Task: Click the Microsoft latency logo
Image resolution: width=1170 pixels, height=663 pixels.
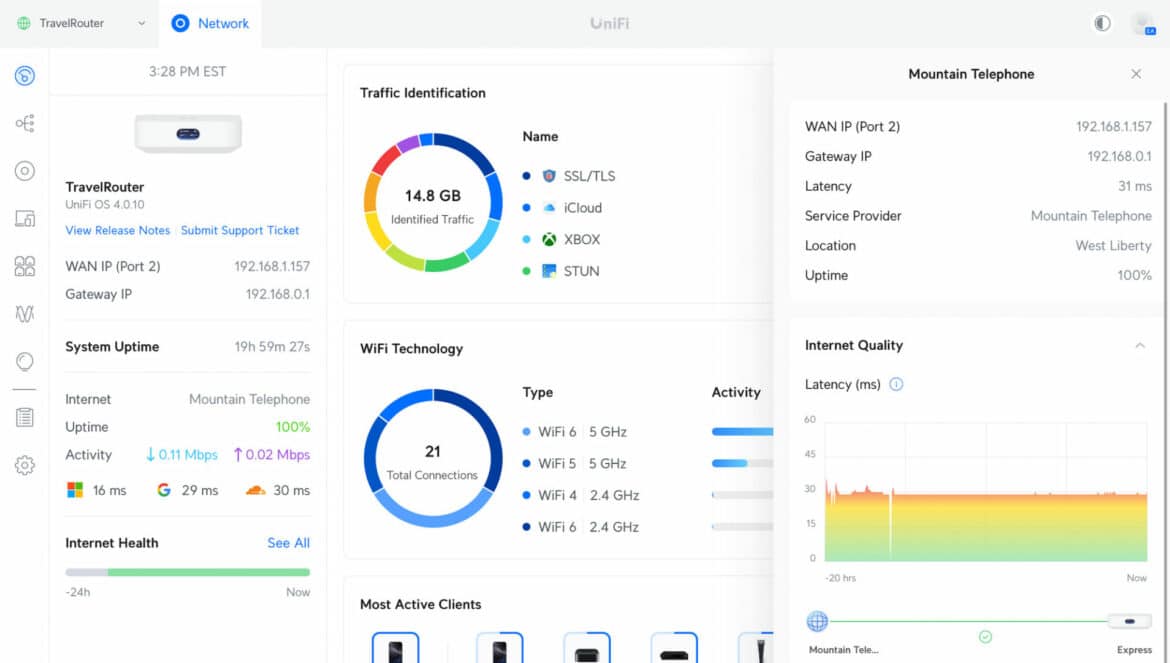Action: coord(75,490)
